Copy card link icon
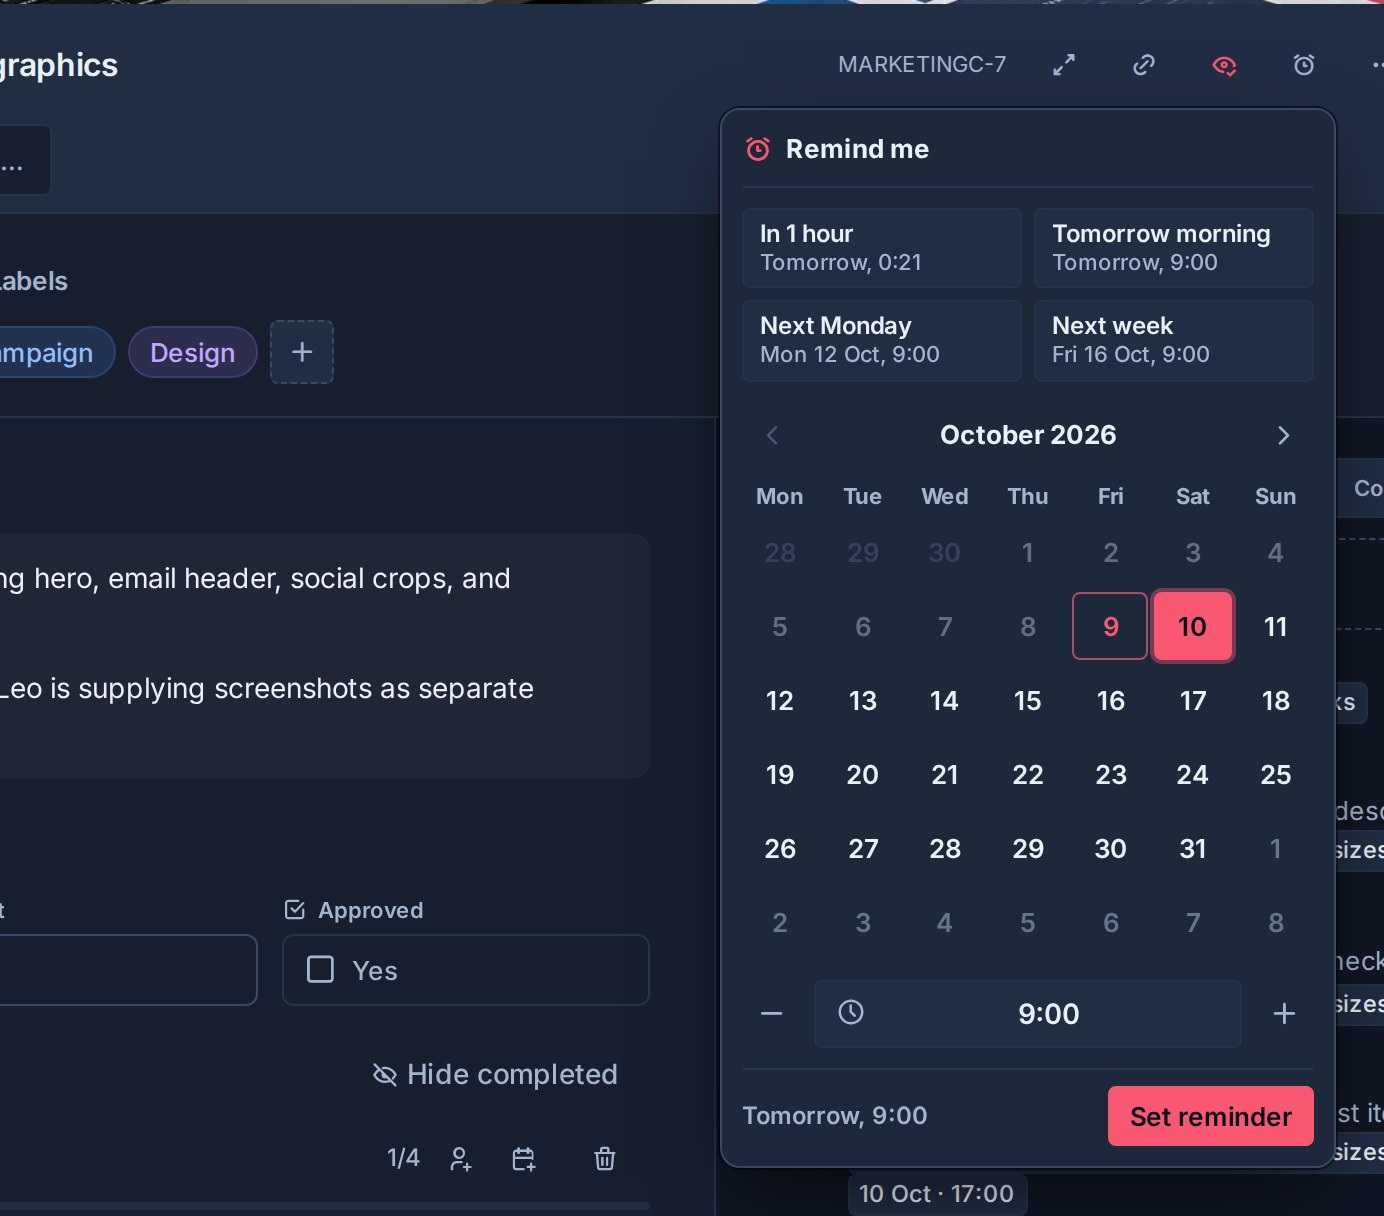The width and height of the screenshot is (1384, 1216). (x=1144, y=65)
